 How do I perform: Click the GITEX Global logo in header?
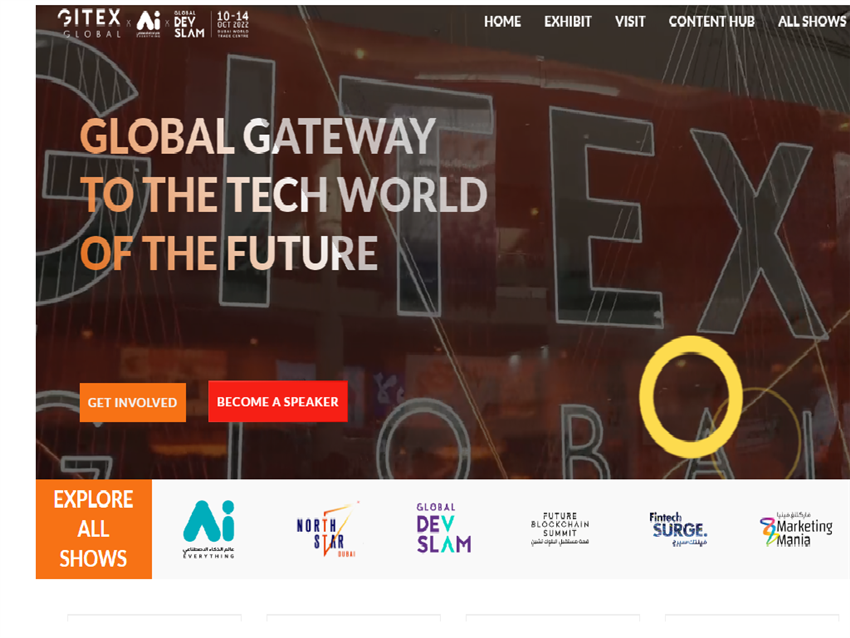coord(87,21)
